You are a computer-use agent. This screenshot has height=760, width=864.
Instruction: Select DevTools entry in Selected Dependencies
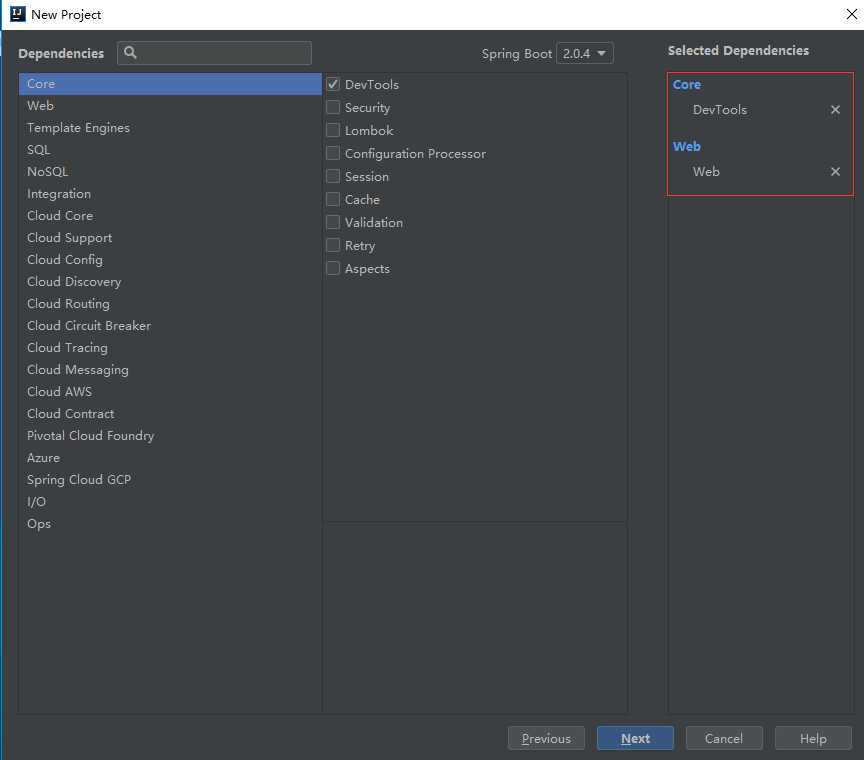click(720, 110)
